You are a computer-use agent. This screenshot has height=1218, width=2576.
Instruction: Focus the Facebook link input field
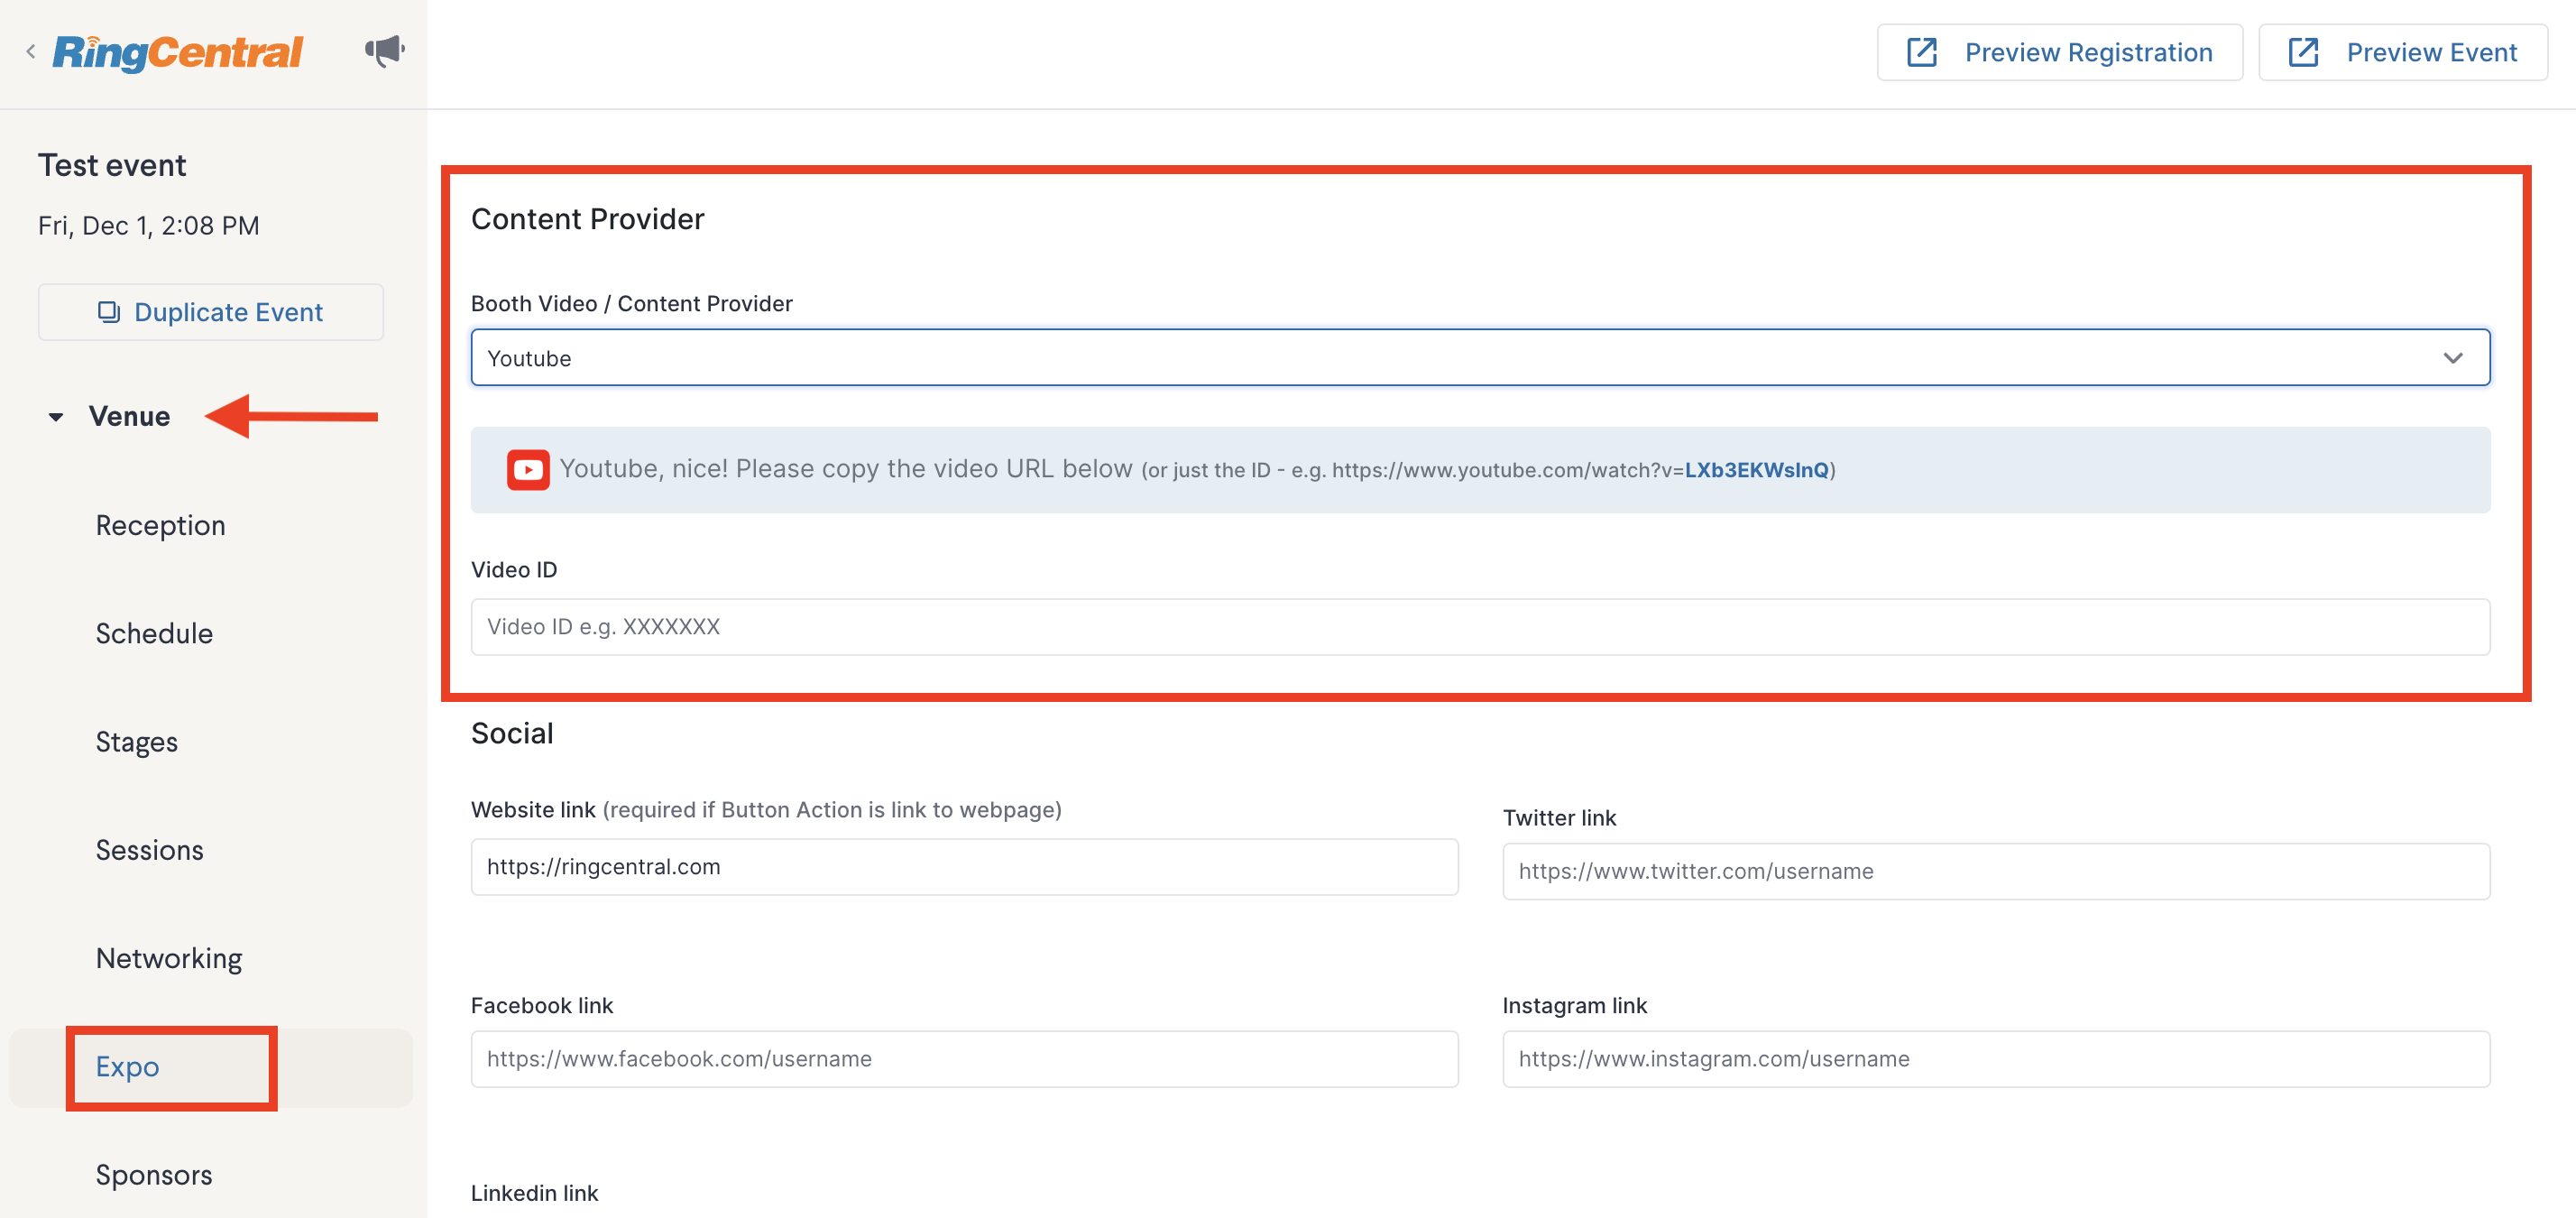coord(964,1059)
